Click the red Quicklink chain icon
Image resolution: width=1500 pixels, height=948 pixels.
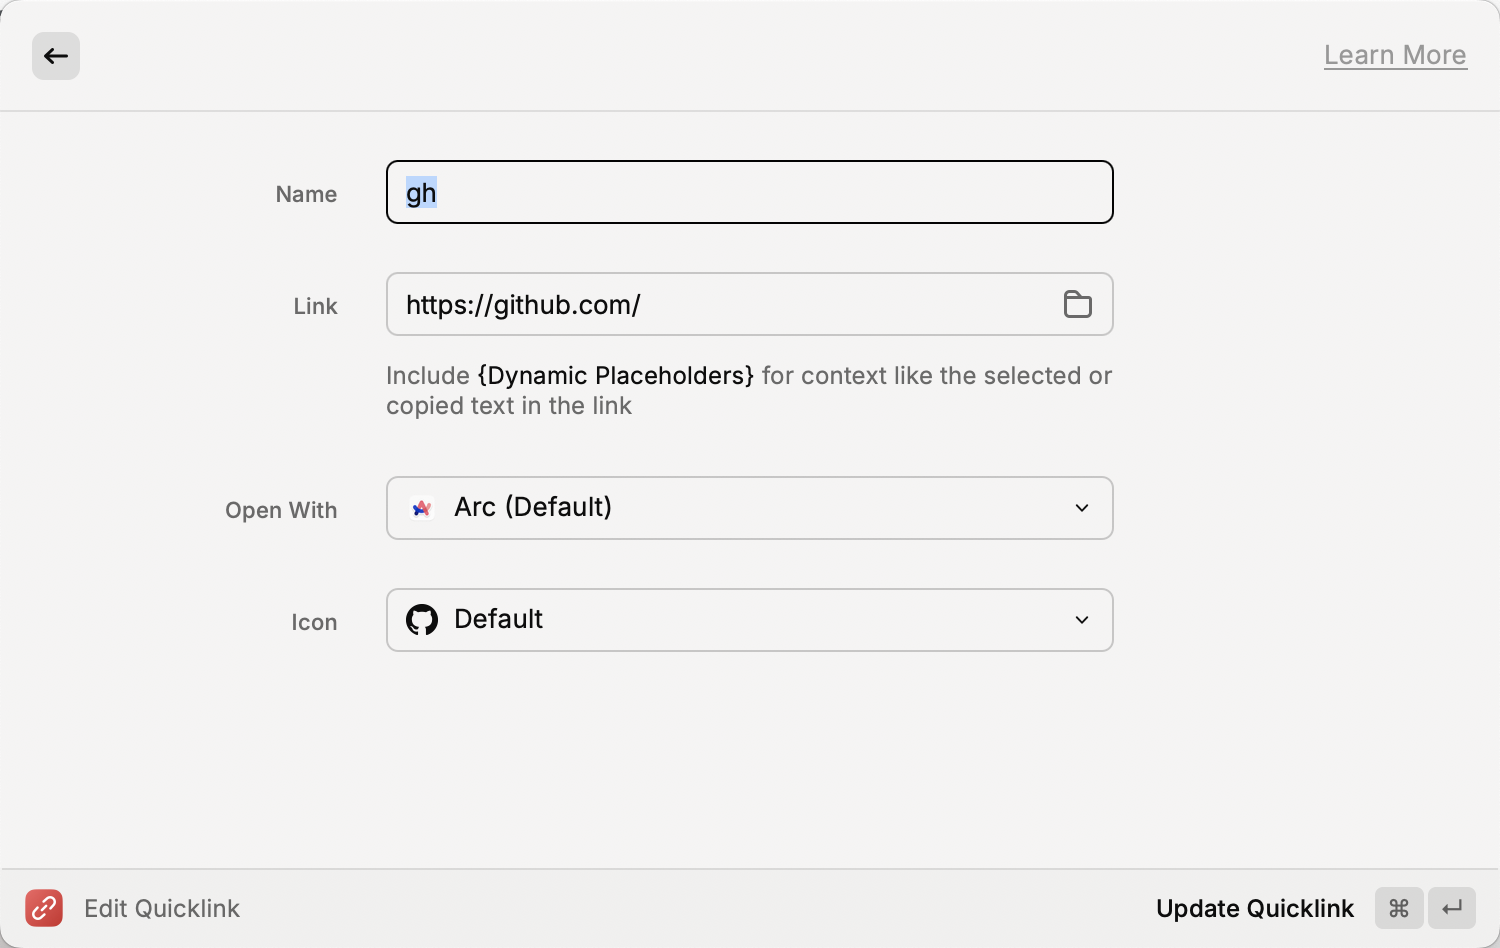point(44,908)
